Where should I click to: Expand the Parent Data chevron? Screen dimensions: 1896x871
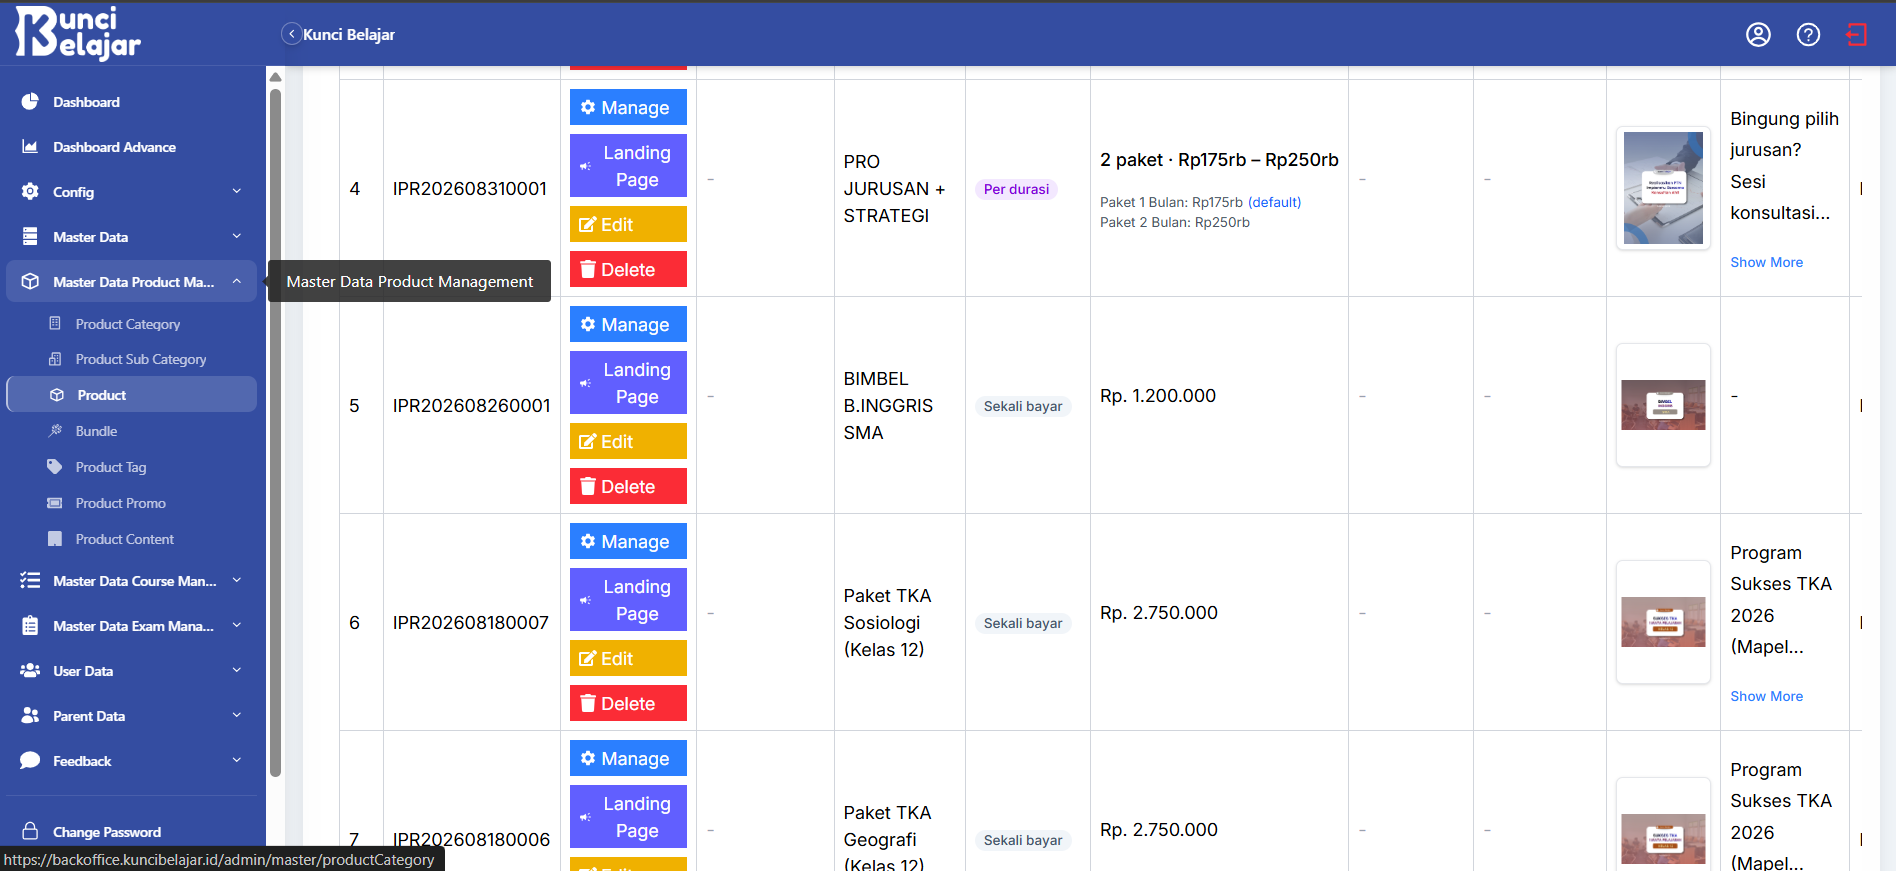pos(237,715)
